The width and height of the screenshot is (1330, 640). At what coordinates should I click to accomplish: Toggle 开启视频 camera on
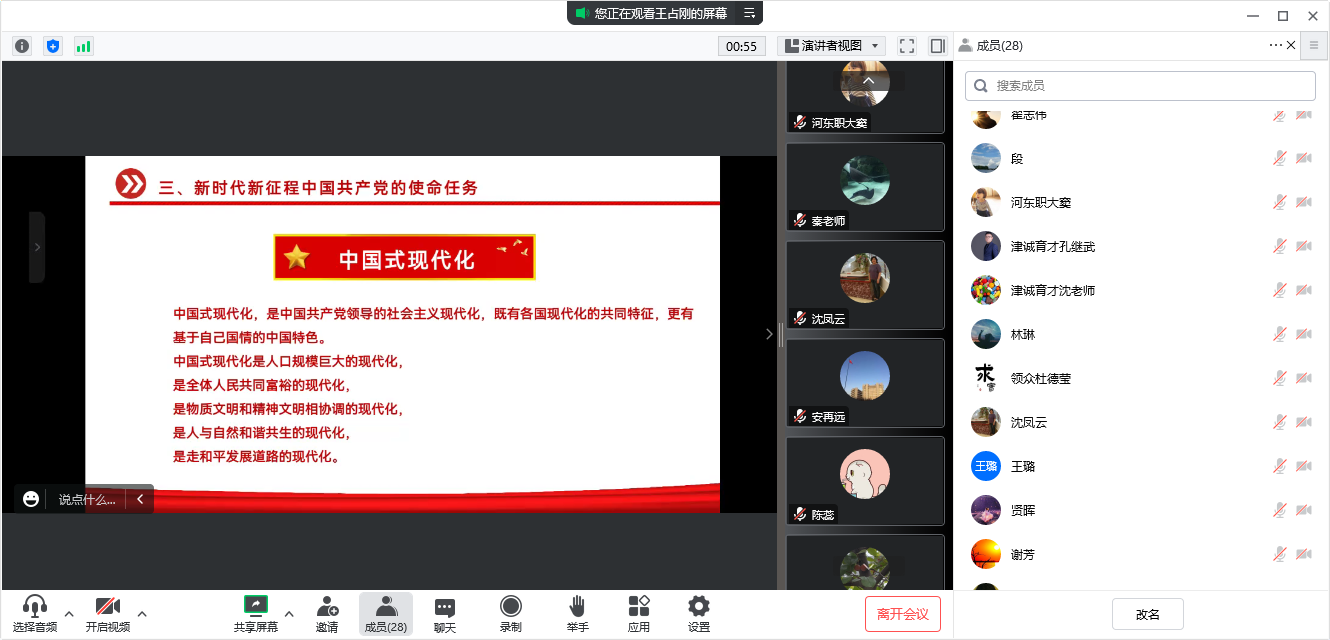(107, 613)
